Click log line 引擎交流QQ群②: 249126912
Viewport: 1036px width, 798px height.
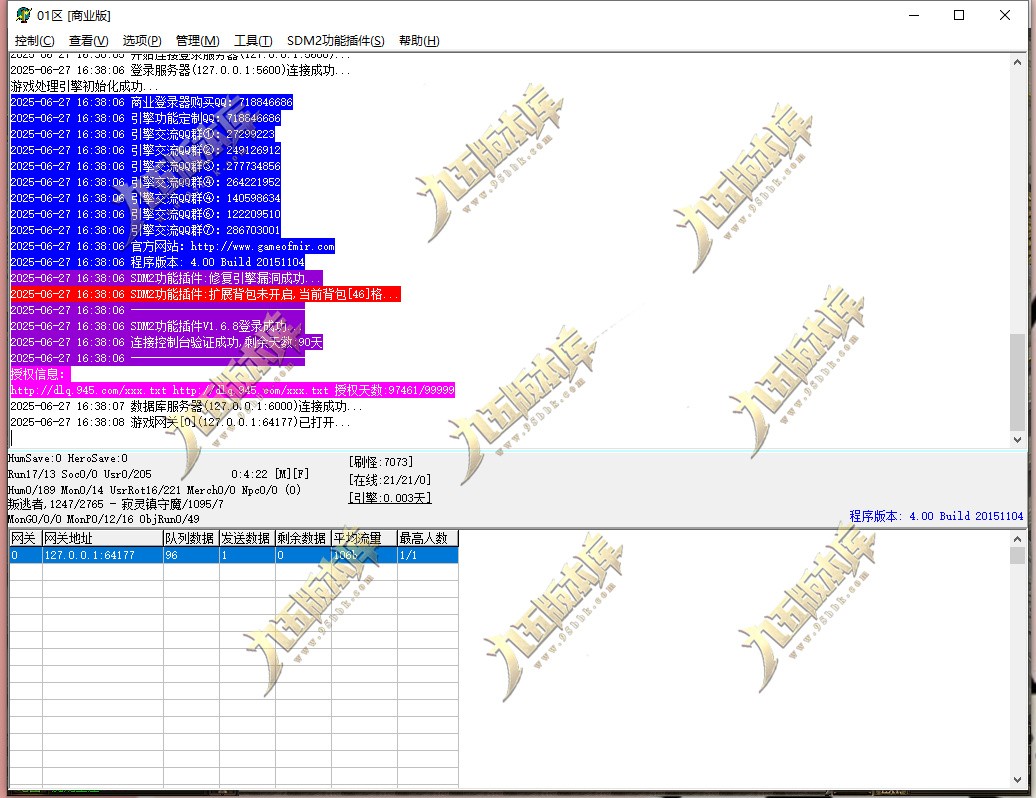tap(145, 150)
